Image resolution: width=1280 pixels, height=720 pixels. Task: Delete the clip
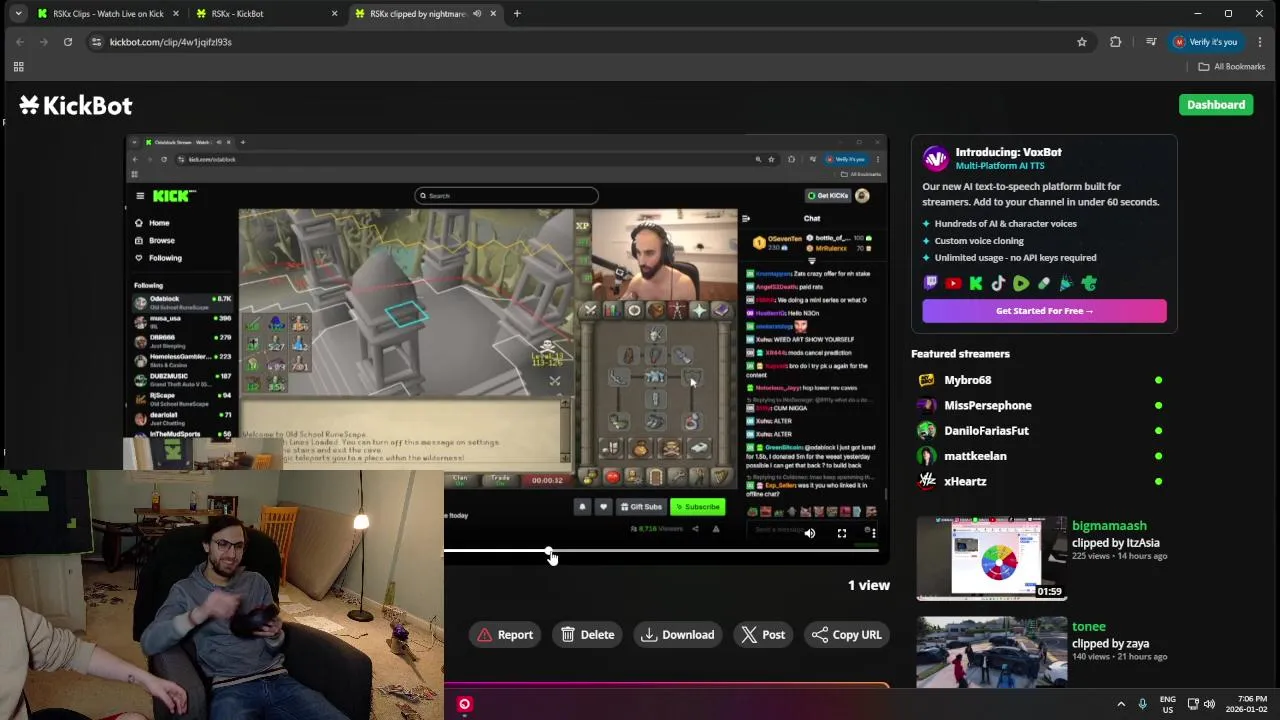[587, 634]
